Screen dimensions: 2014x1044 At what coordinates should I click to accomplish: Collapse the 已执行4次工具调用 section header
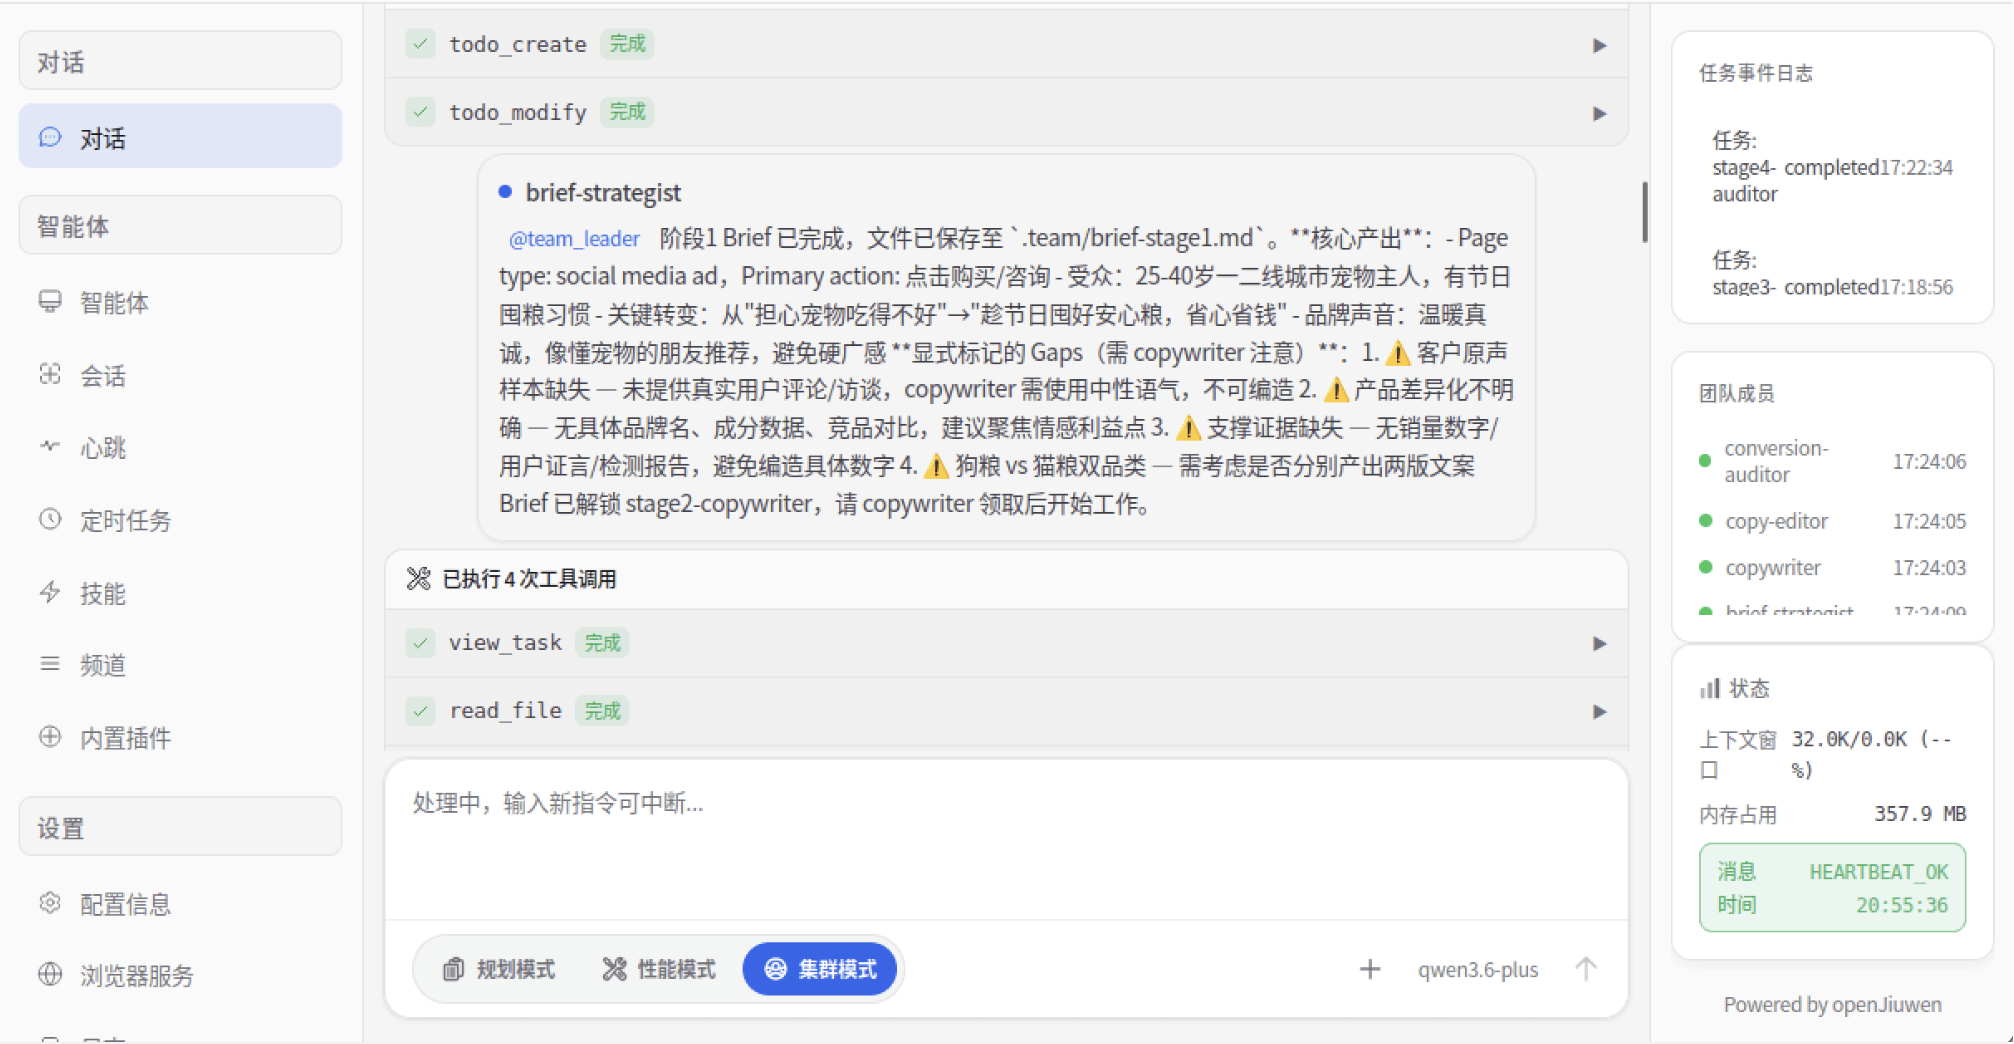pos(1006,579)
